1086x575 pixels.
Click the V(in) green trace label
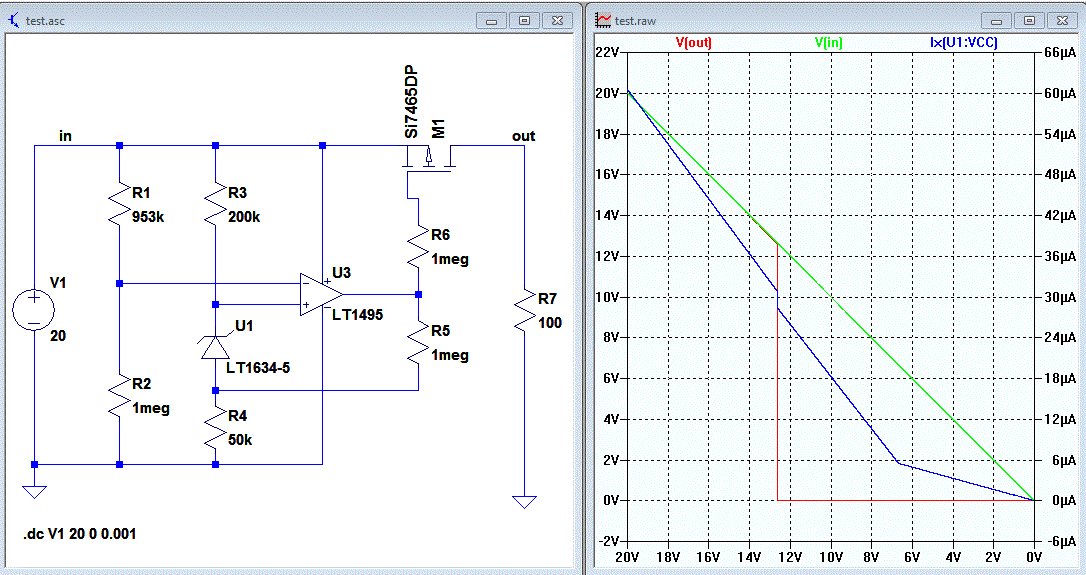[829, 42]
